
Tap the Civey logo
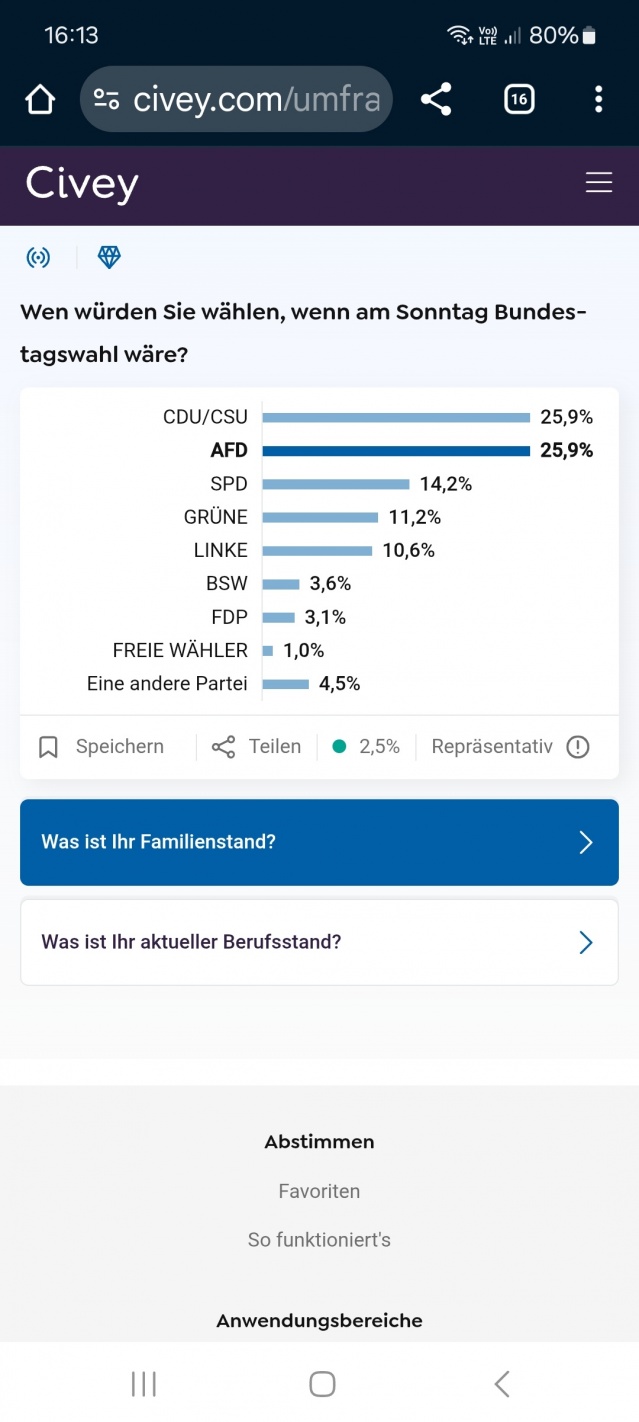82,184
